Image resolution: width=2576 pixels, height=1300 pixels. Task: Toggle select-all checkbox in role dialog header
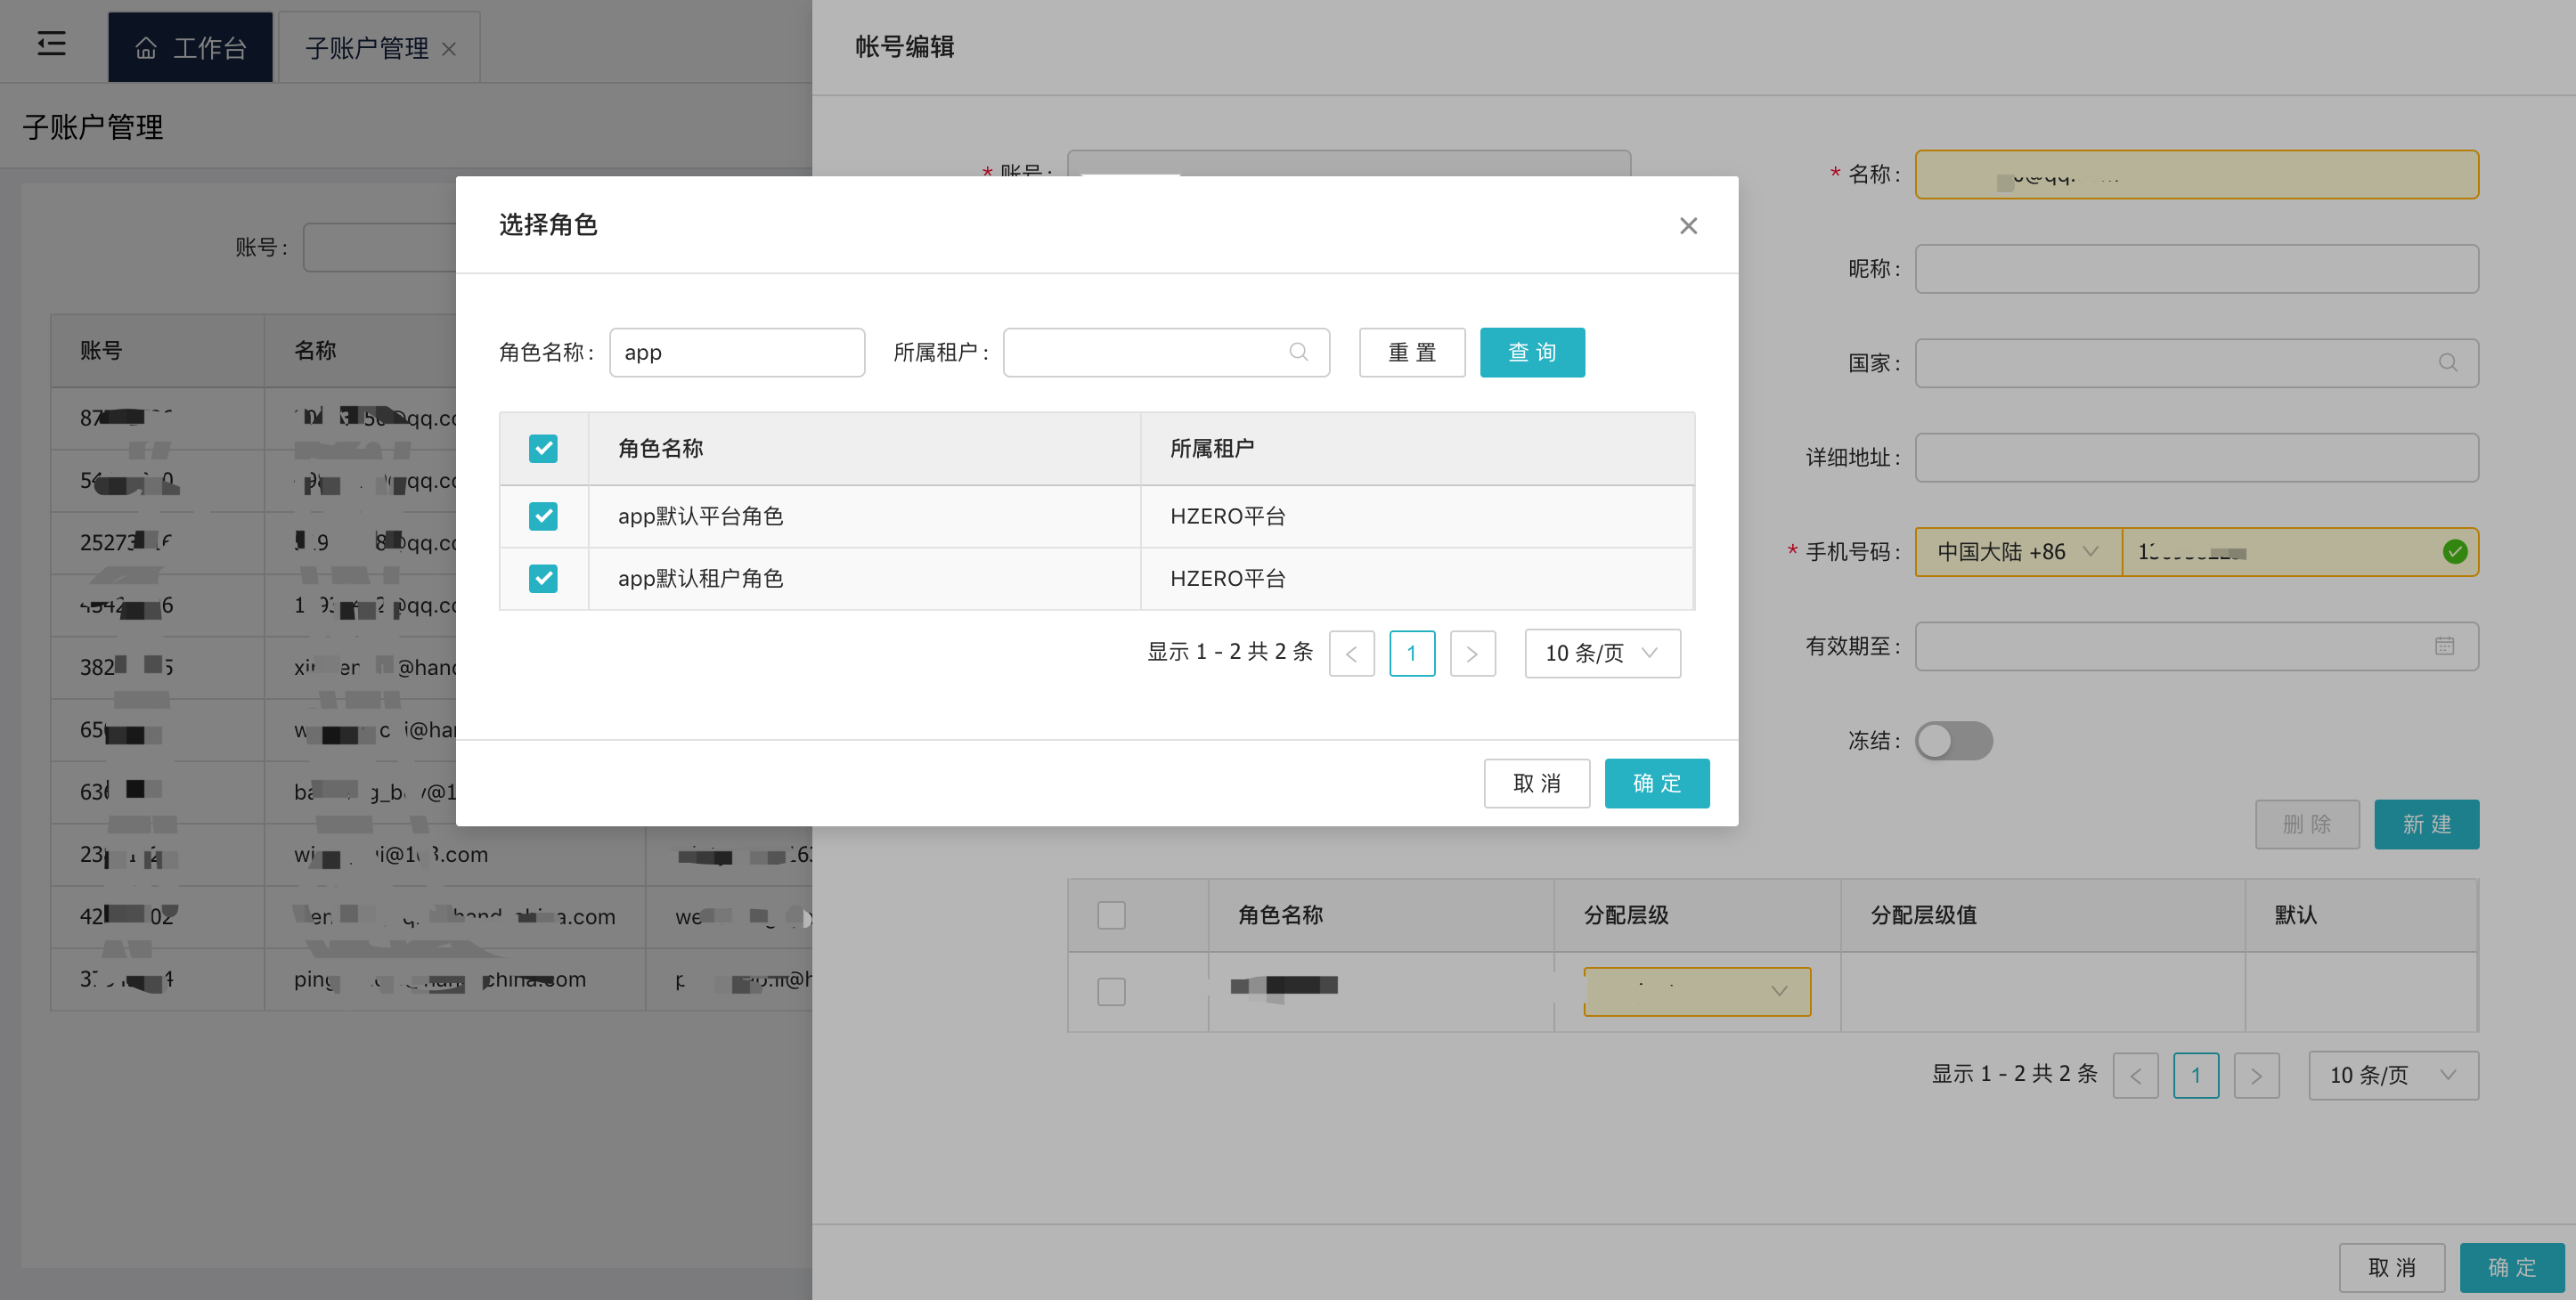coord(543,448)
